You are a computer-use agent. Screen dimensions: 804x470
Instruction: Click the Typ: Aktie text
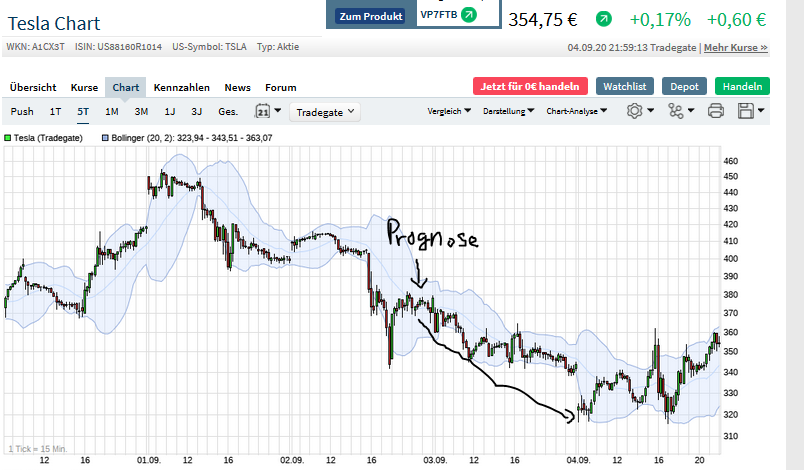[x=278, y=47]
